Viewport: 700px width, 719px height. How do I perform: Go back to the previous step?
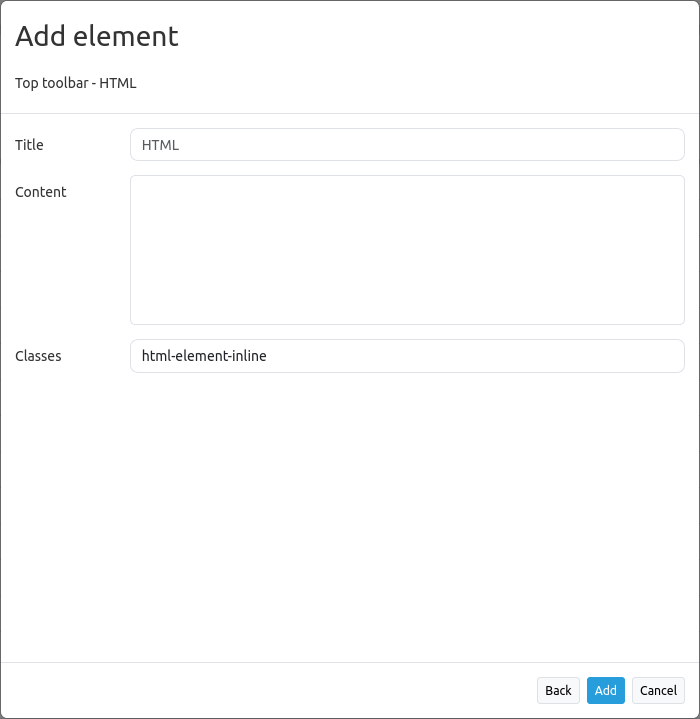tap(558, 690)
